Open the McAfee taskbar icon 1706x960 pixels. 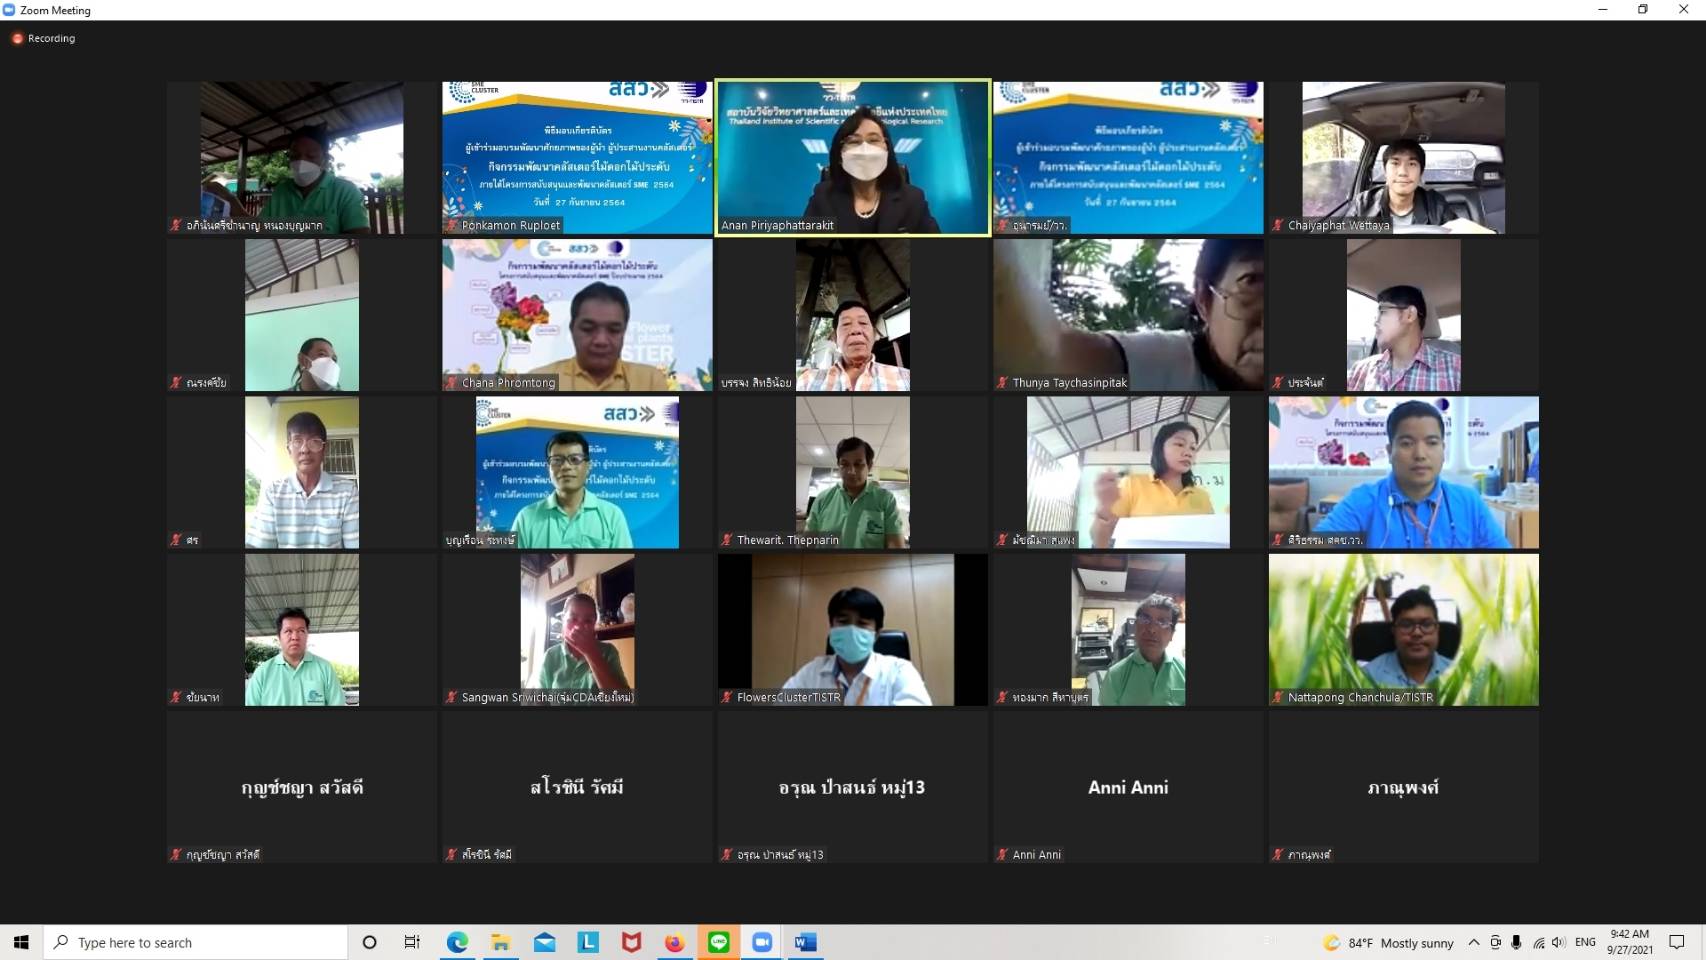tap(631, 942)
